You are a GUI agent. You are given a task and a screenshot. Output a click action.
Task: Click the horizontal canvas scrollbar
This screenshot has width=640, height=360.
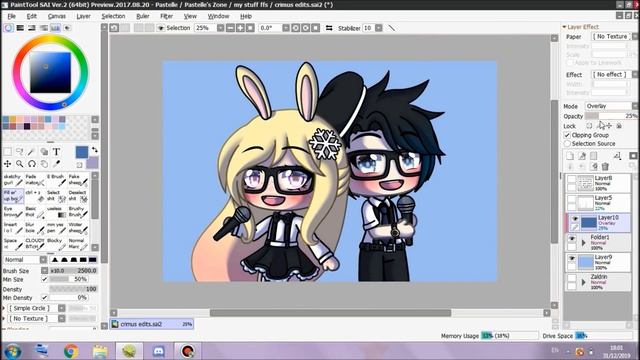pos(330,313)
